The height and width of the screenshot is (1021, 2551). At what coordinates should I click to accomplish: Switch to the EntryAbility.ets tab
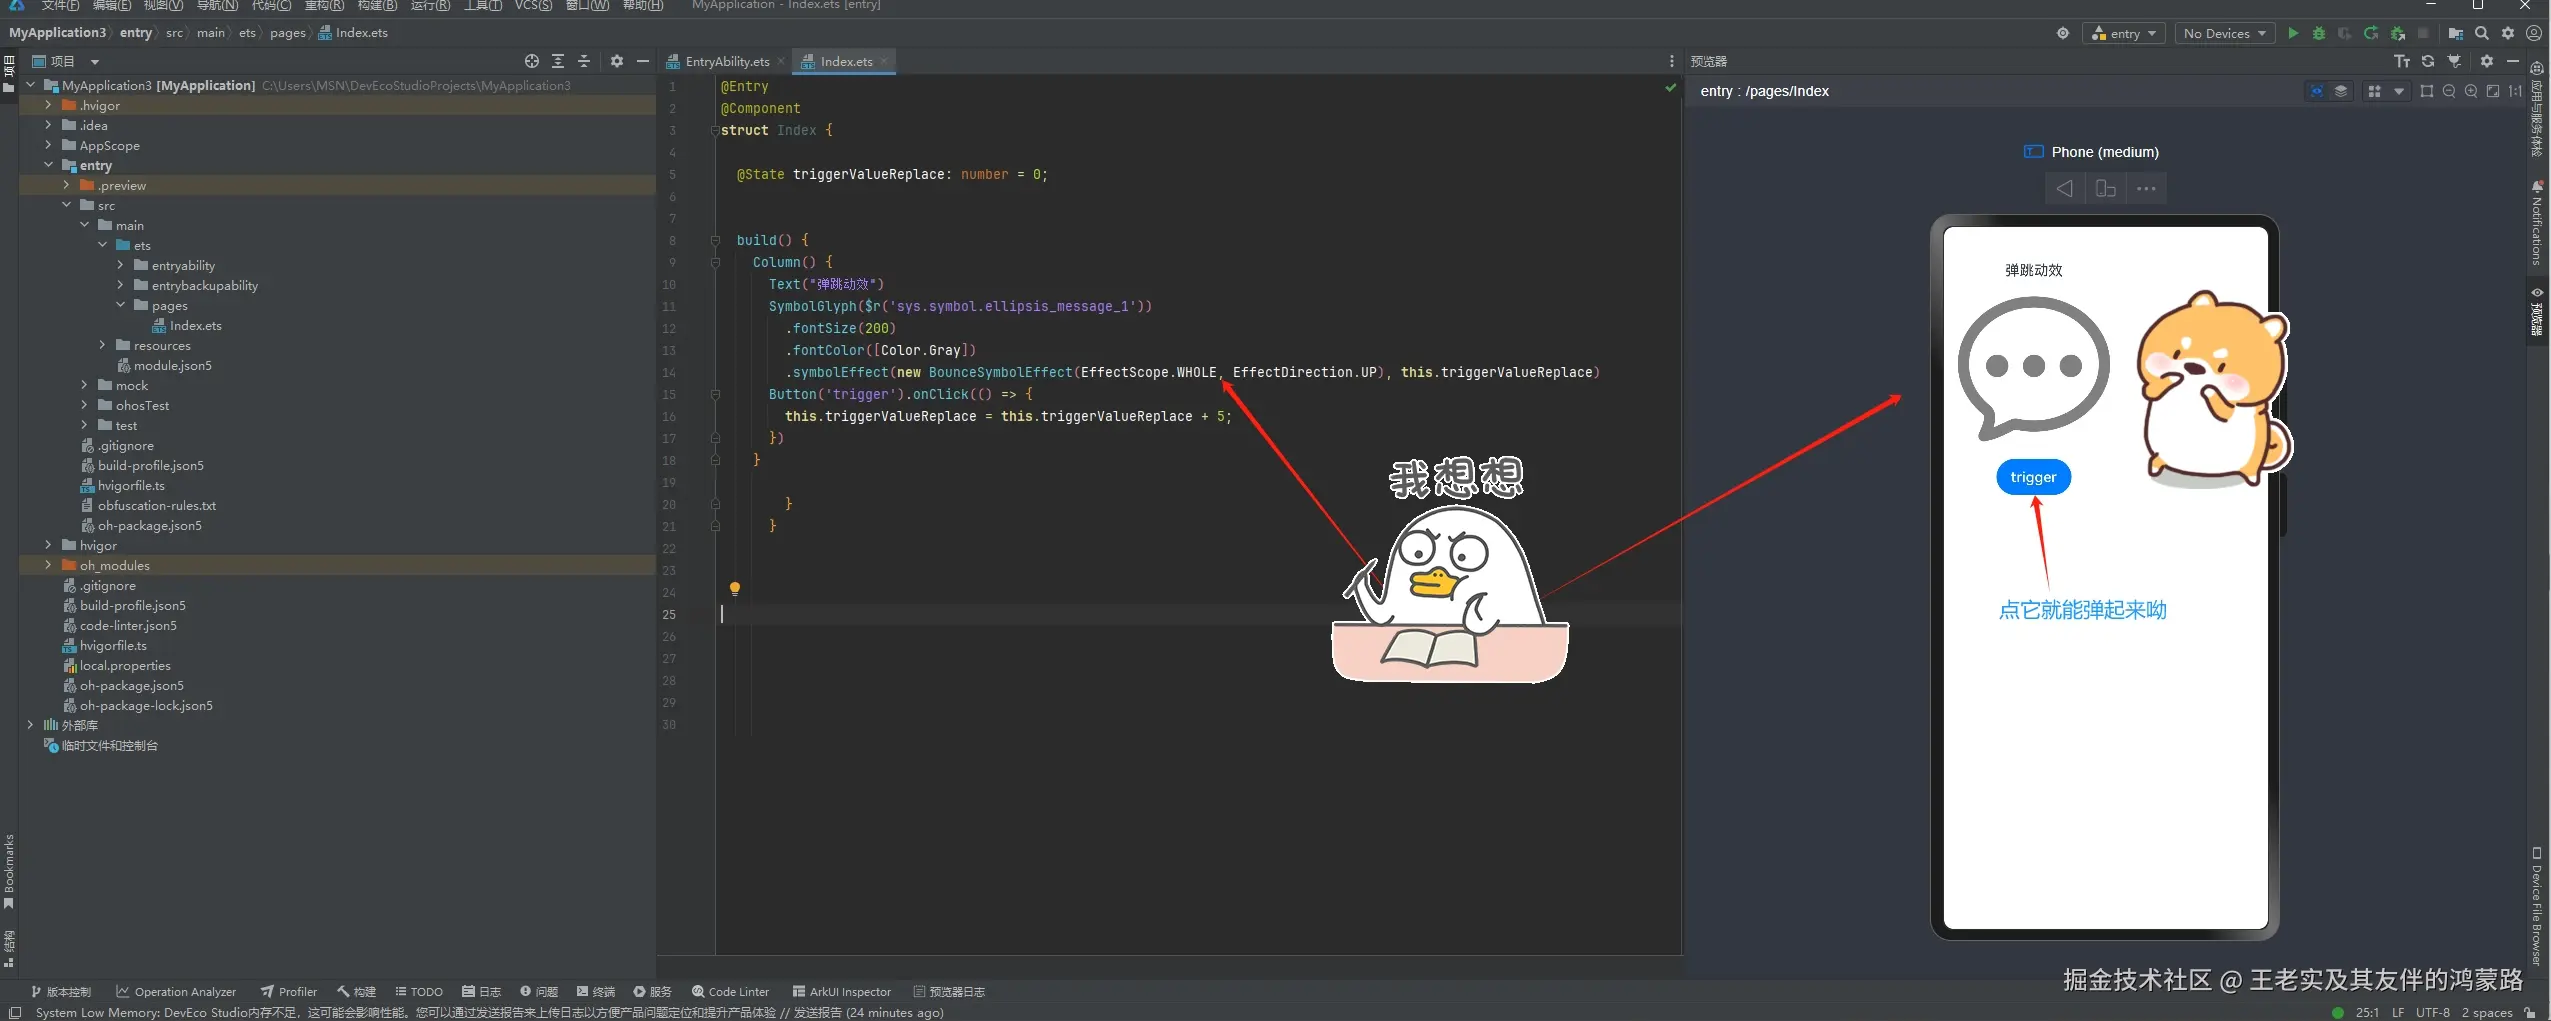(x=727, y=61)
